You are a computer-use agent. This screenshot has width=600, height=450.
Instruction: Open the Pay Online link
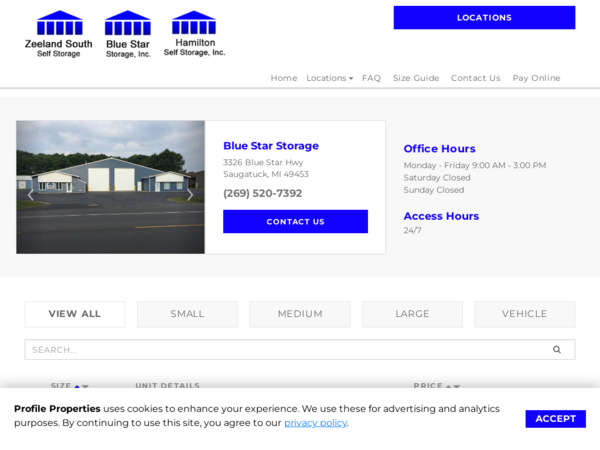coord(536,78)
